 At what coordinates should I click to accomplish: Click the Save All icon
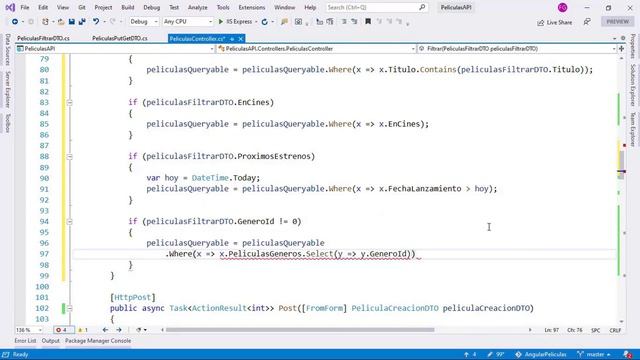(82, 22)
